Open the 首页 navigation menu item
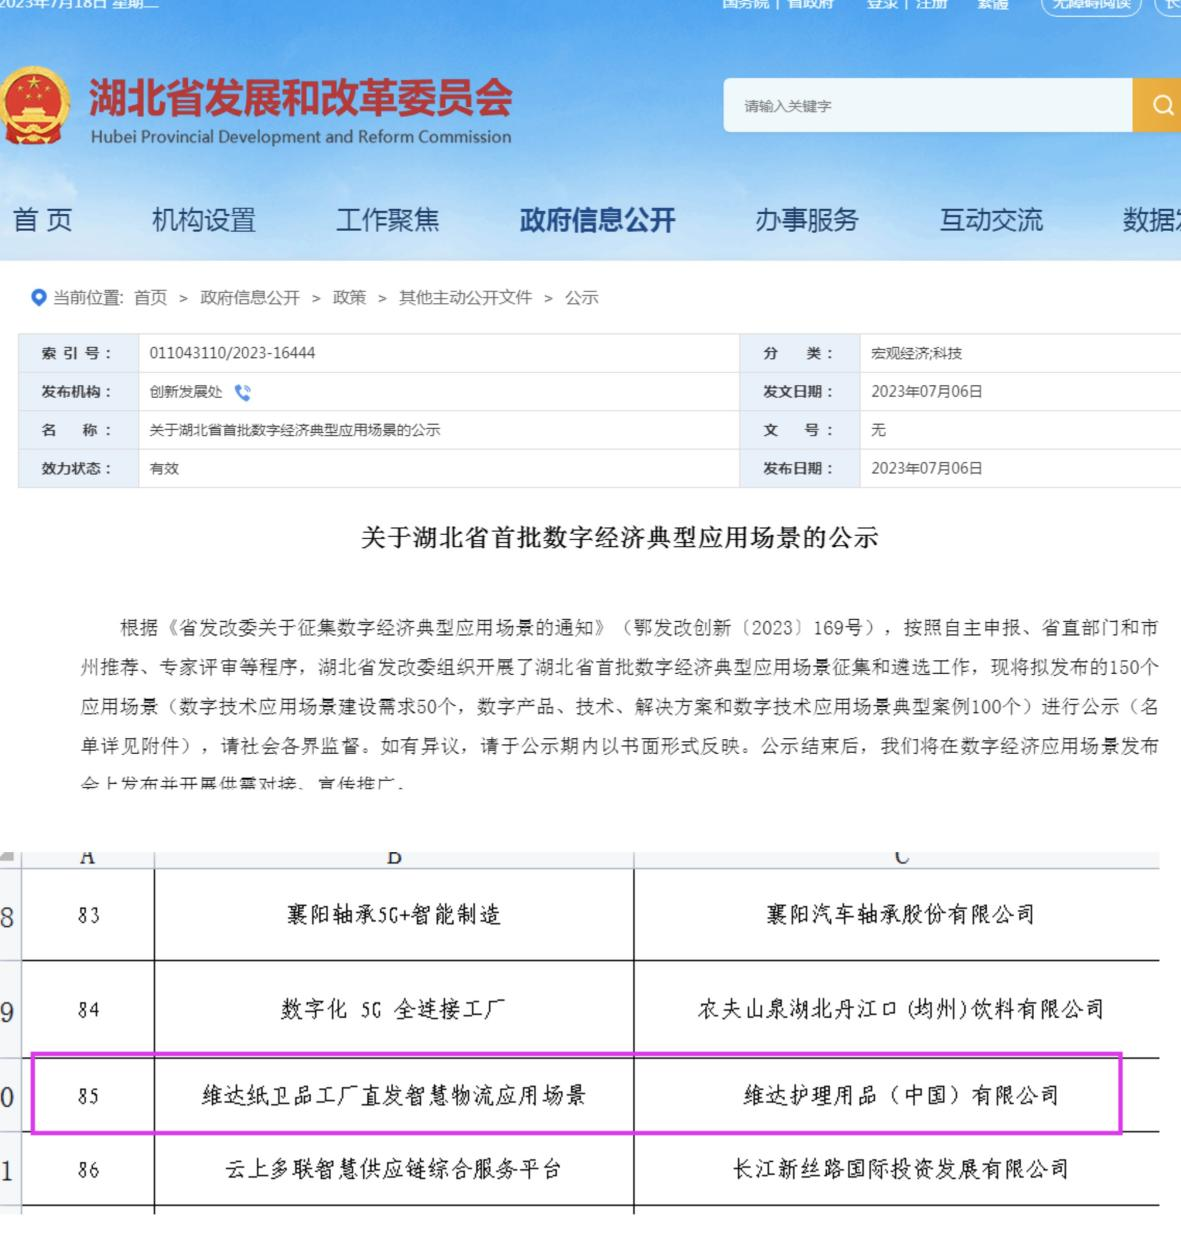1181x1259 pixels. pyautogui.click(x=42, y=220)
